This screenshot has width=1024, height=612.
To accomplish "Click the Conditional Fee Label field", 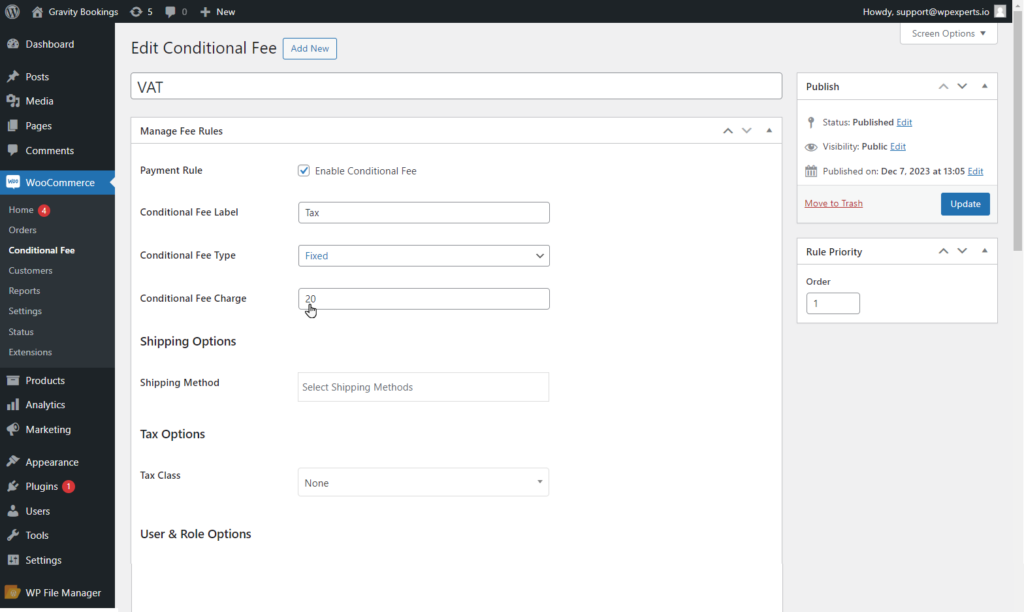I will pos(424,212).
